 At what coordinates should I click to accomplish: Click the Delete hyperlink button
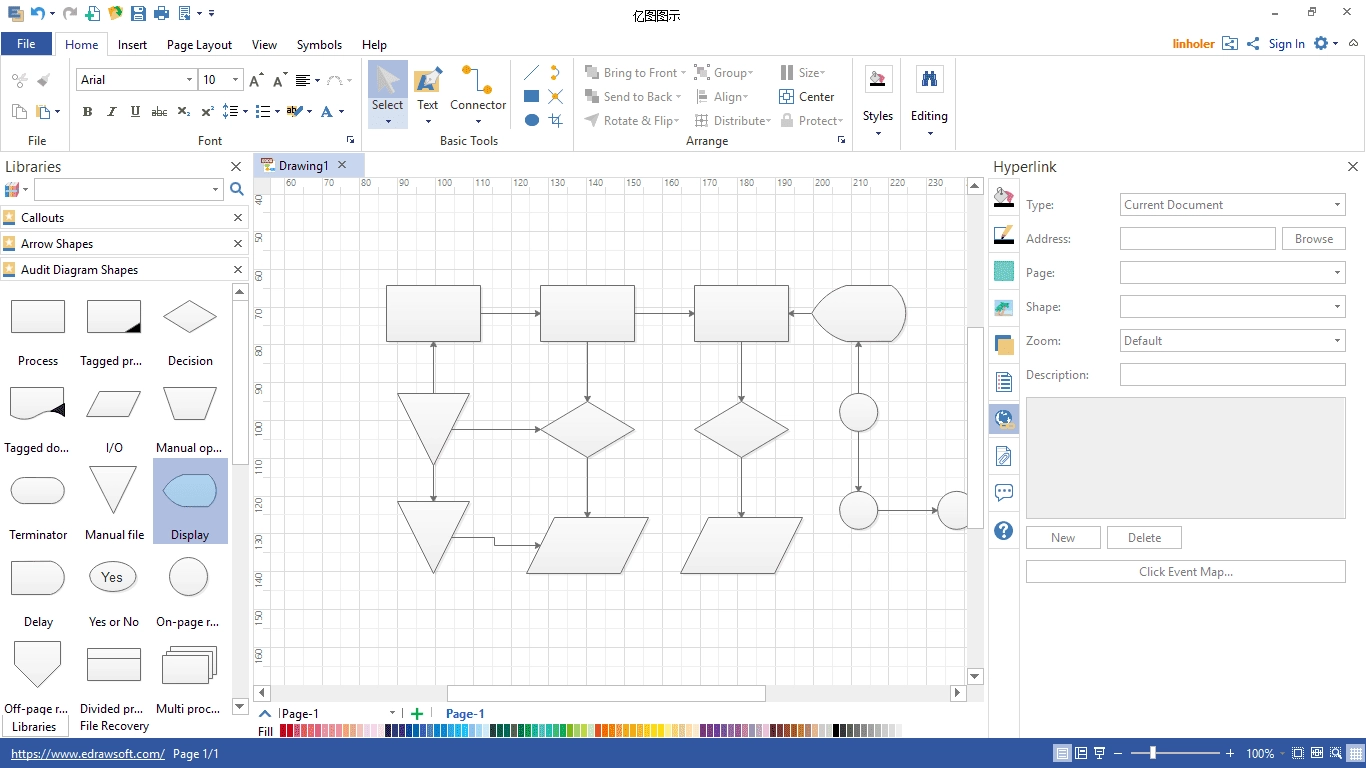1144,538
